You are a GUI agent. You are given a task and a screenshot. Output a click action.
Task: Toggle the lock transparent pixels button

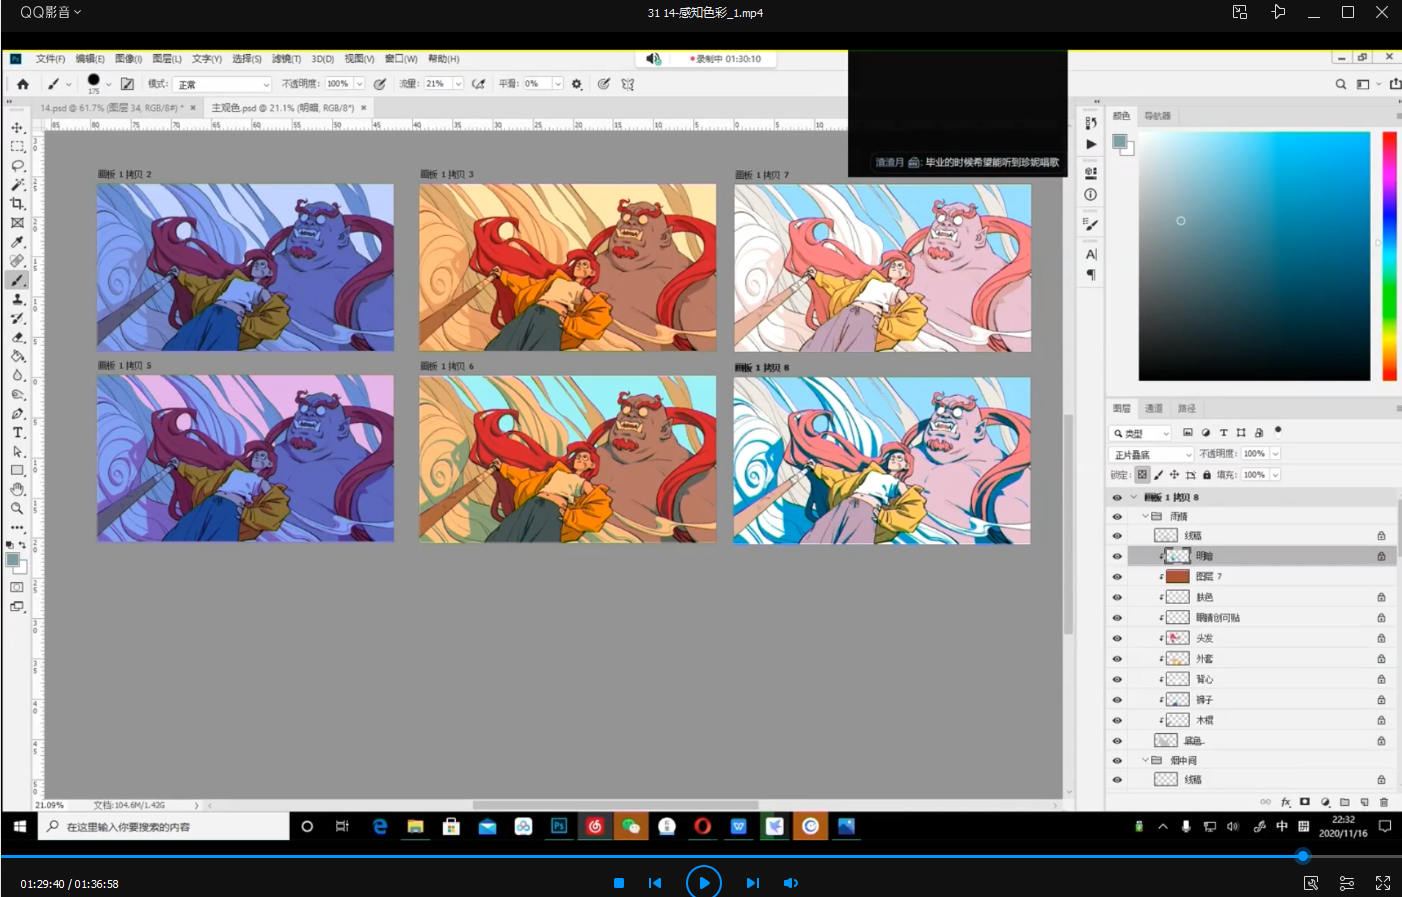coord(1142,475)
